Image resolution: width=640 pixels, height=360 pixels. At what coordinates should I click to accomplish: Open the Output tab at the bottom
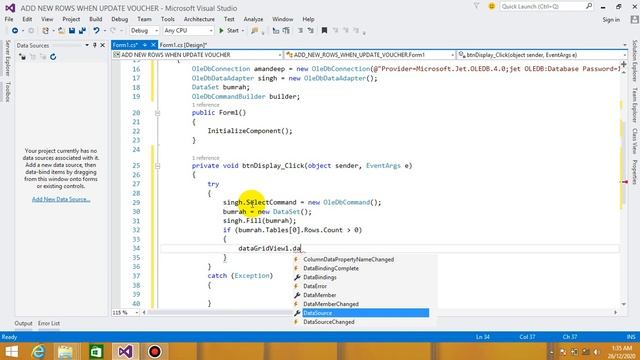click(x=23, y=323)
